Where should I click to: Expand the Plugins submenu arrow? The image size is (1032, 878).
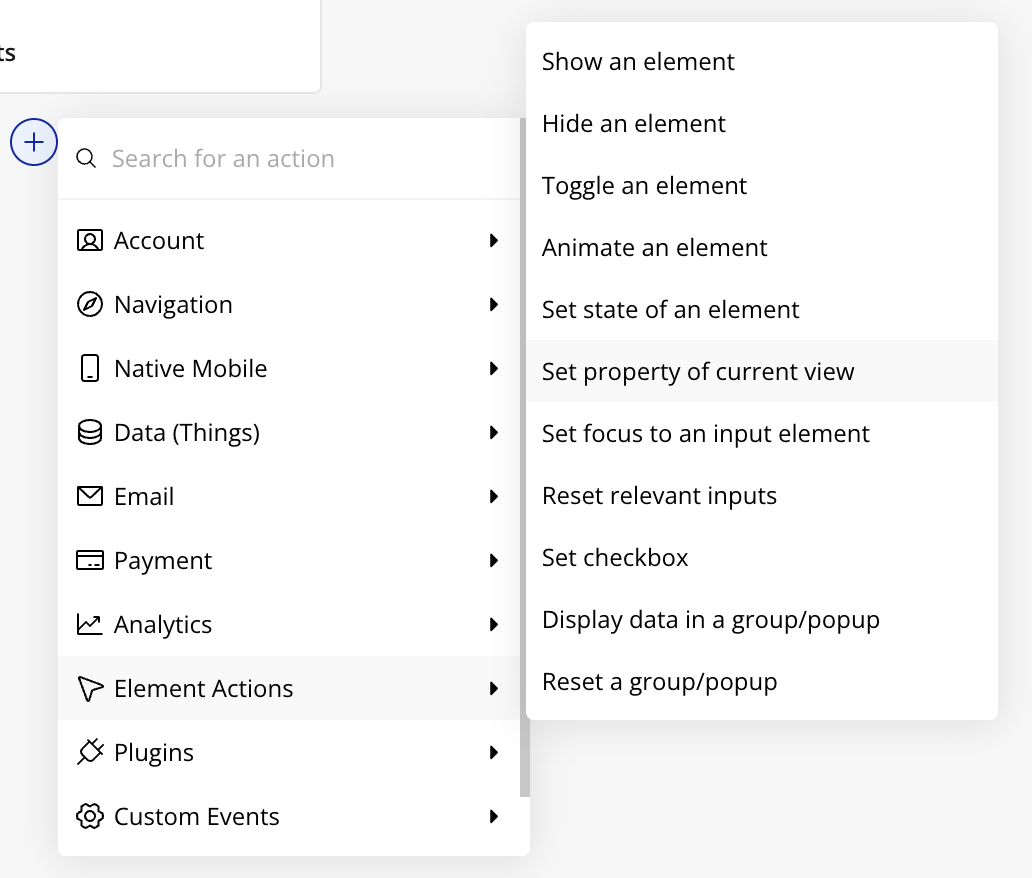tap(494, 752)
